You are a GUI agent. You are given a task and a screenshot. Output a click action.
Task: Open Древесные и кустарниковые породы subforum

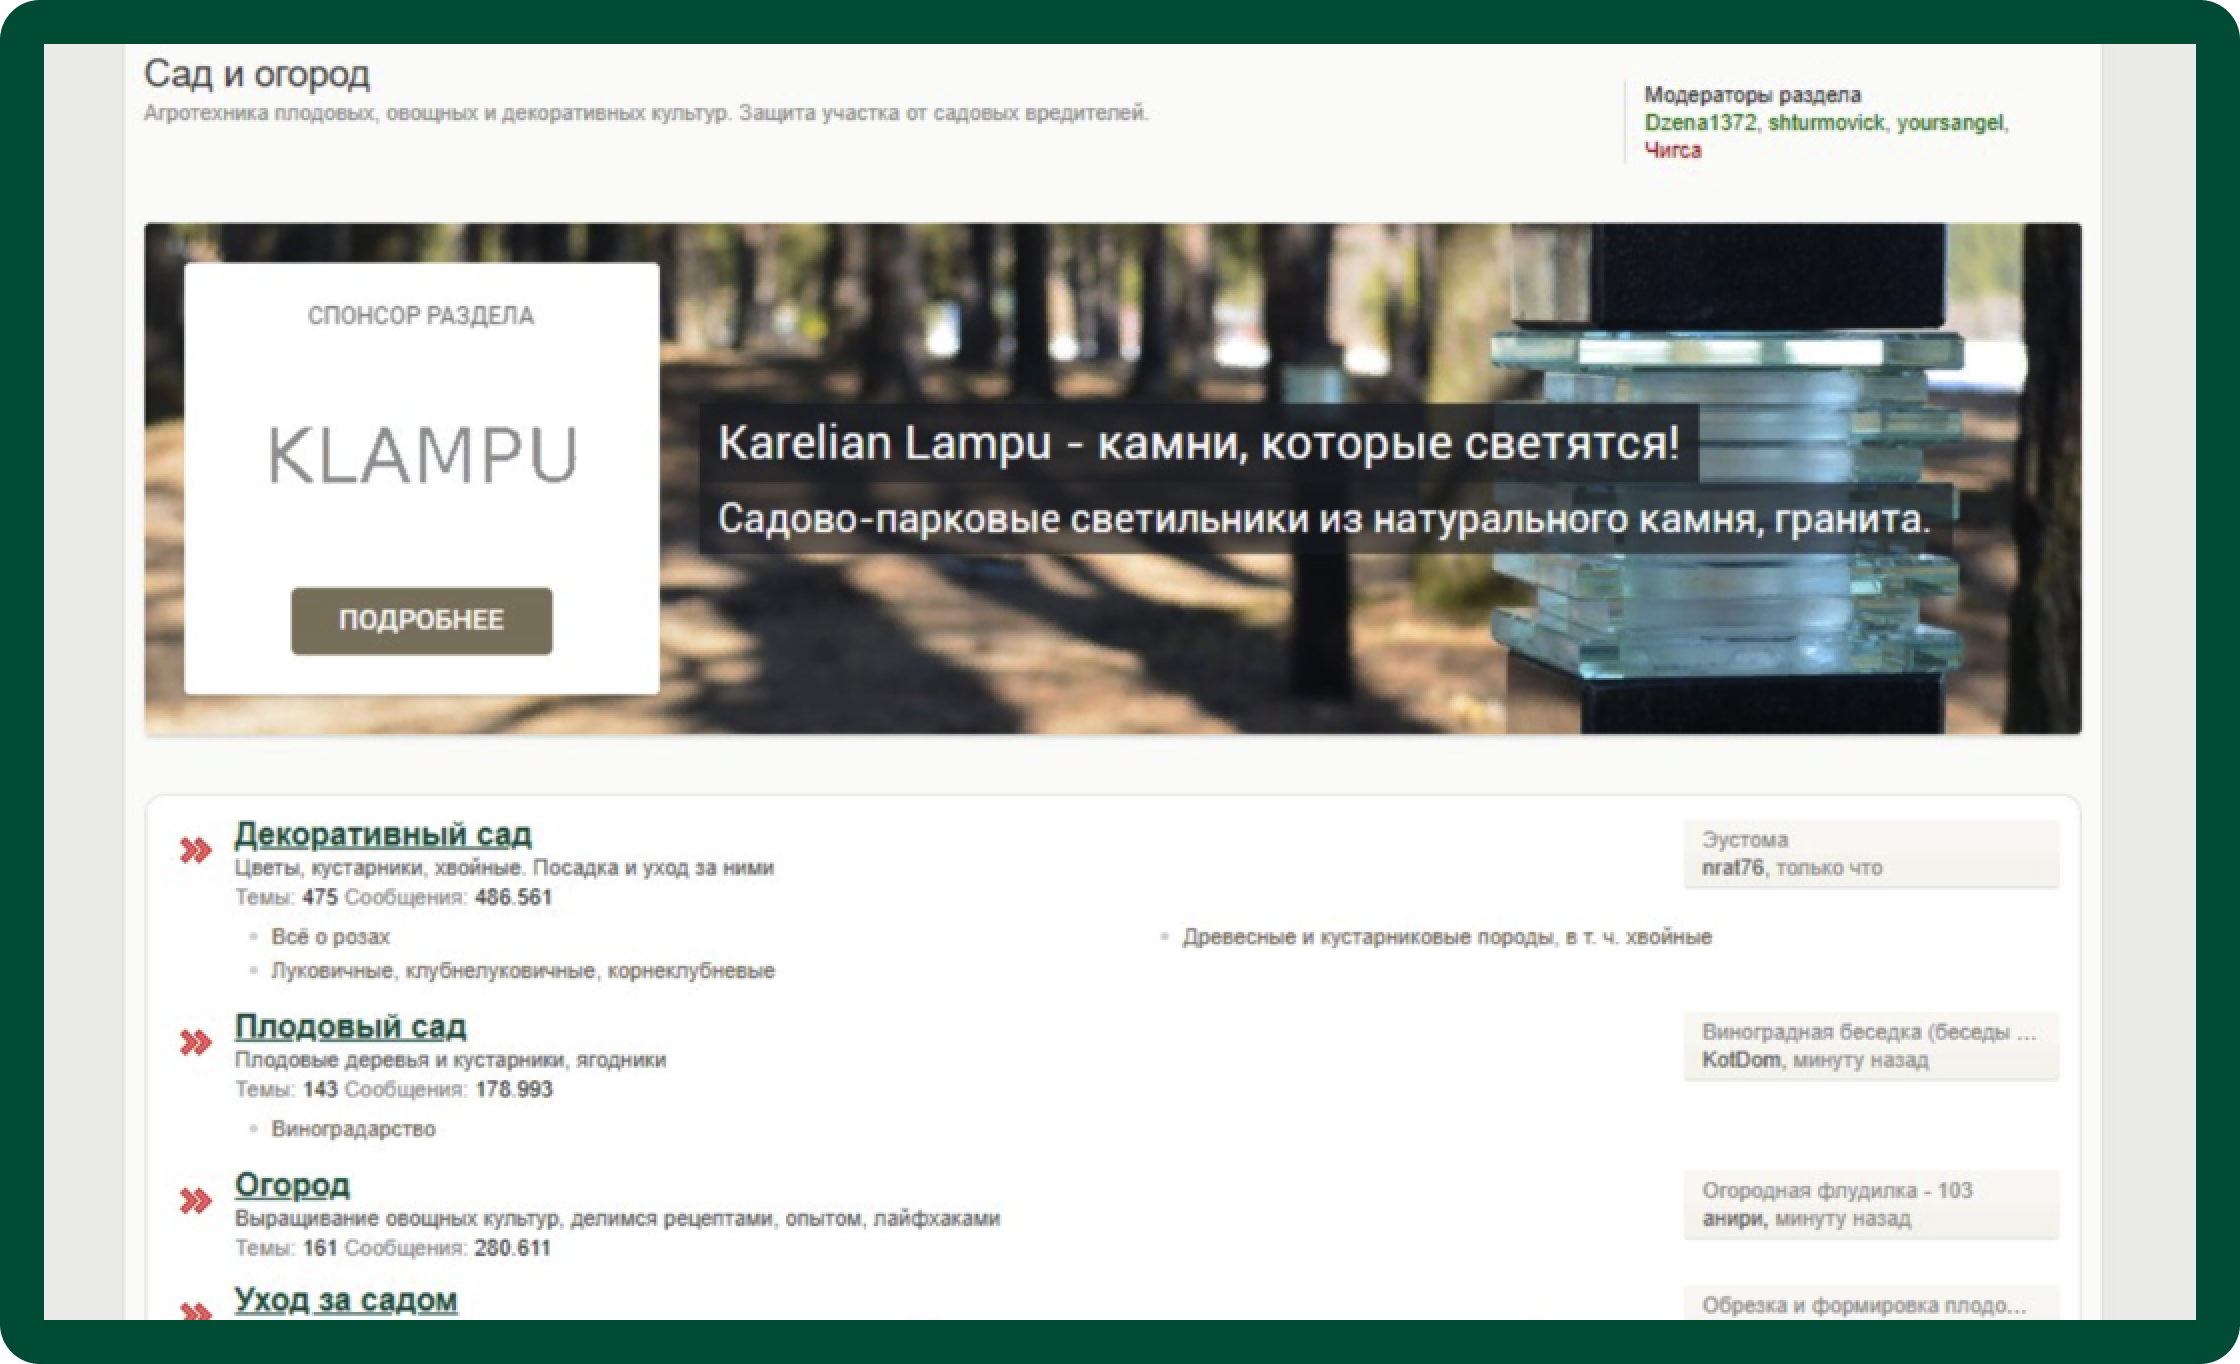click(x=1446, y=937)
